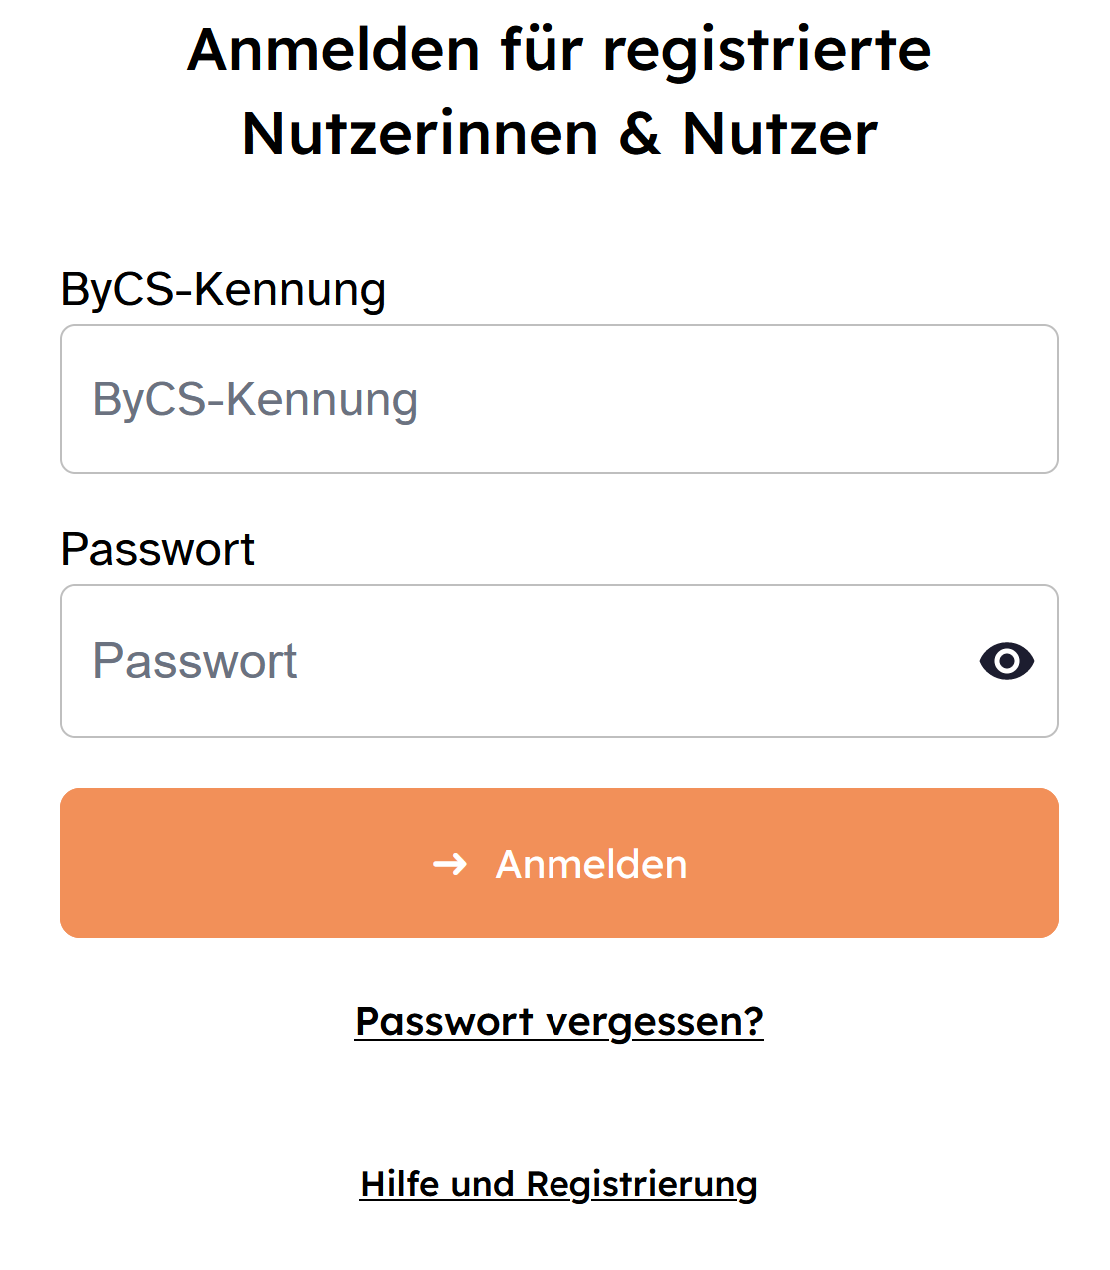Image resolution: width=1110 pixels, height=1270 pixels.
Task: Toggle password visibility with the eye icon
Action: click(x=1006, y=661)
